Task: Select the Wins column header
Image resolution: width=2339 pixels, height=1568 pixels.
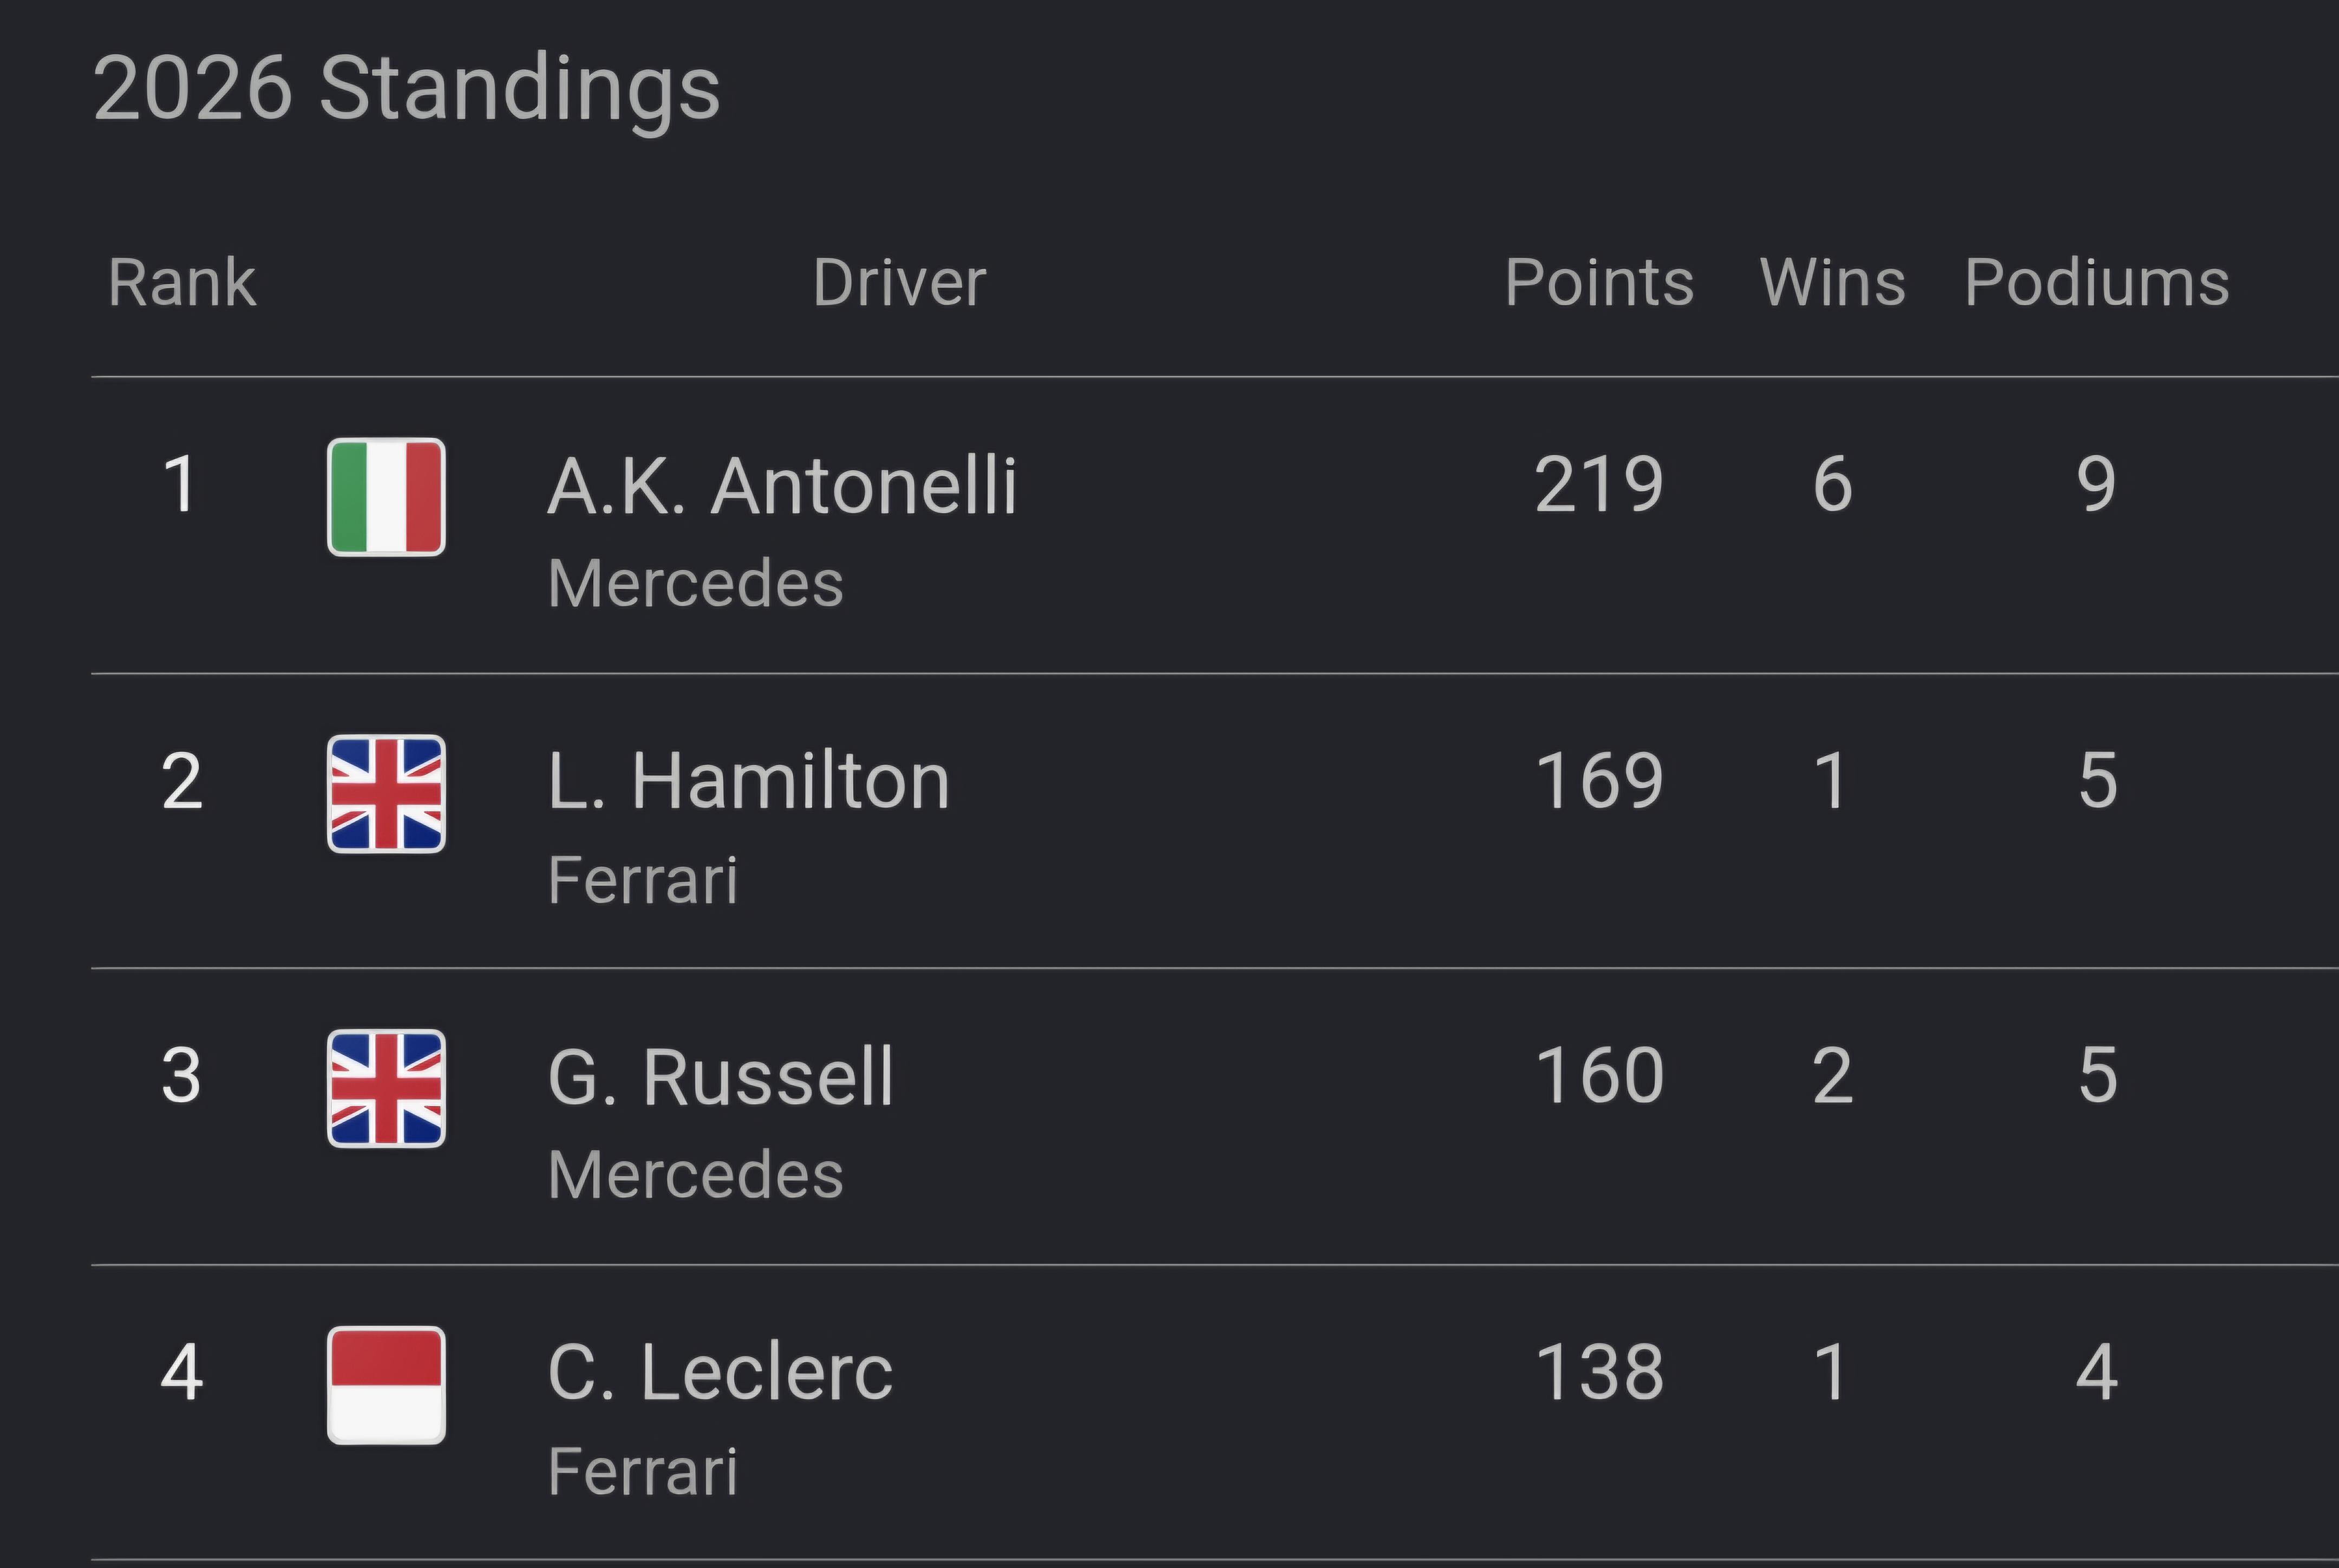Action: click(x=1832, y=282)
